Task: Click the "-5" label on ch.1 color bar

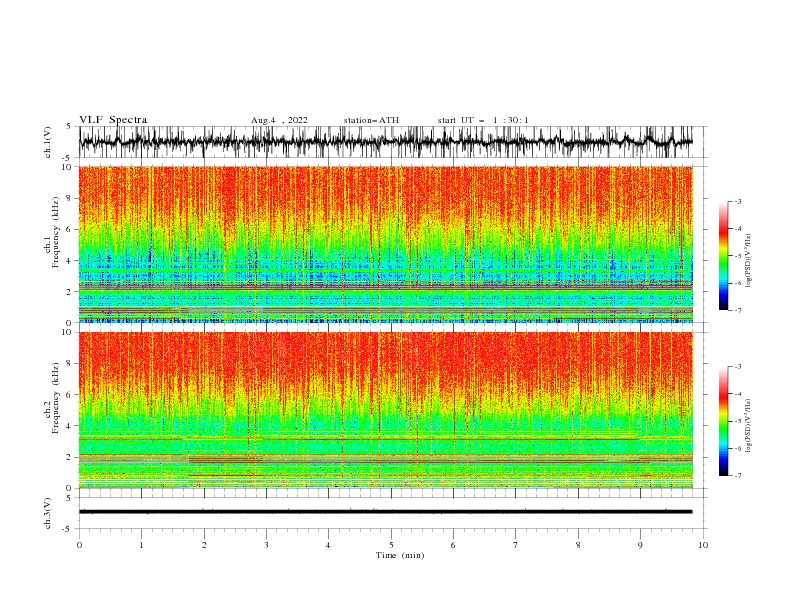Action: (737, 256)
